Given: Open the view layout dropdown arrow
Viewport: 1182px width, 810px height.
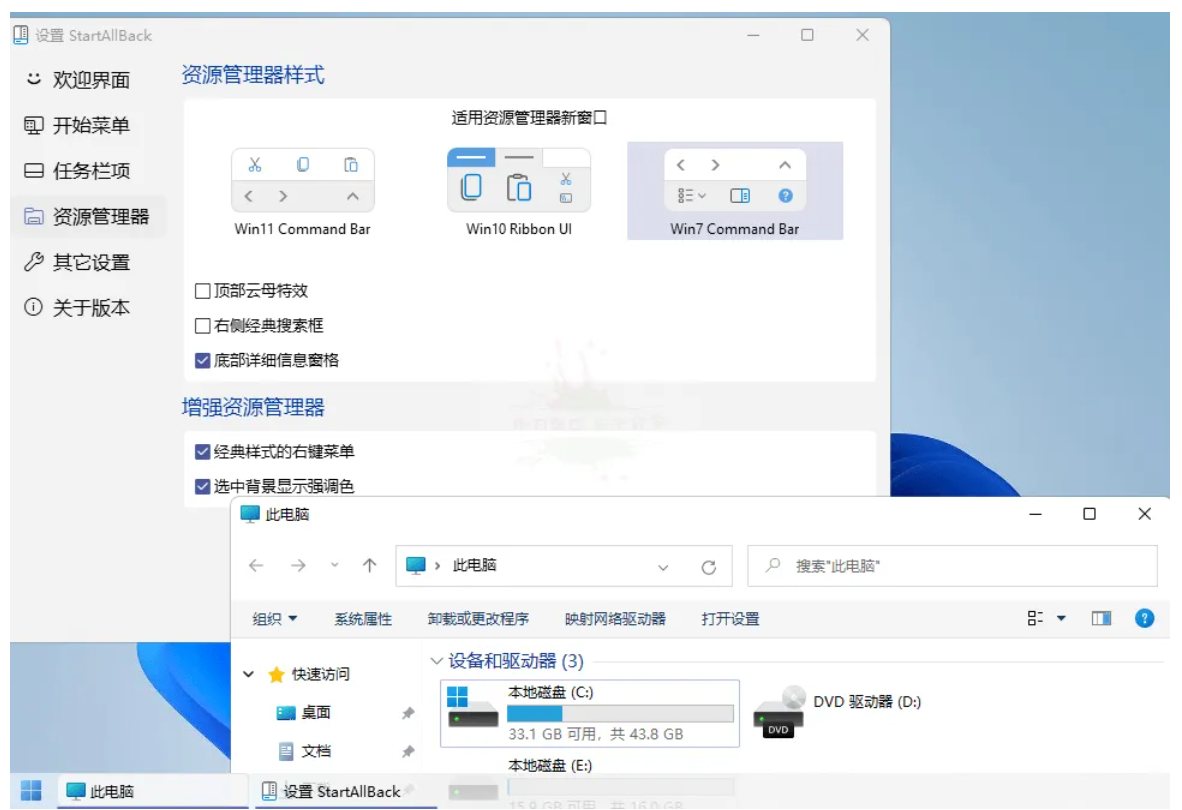Looking at the screenshot, I should (1060, 618).
